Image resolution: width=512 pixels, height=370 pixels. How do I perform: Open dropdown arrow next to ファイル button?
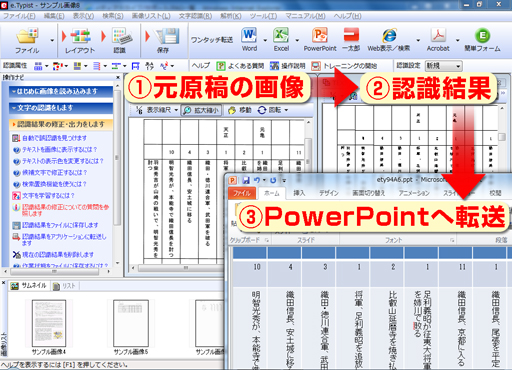coord(52,40)
